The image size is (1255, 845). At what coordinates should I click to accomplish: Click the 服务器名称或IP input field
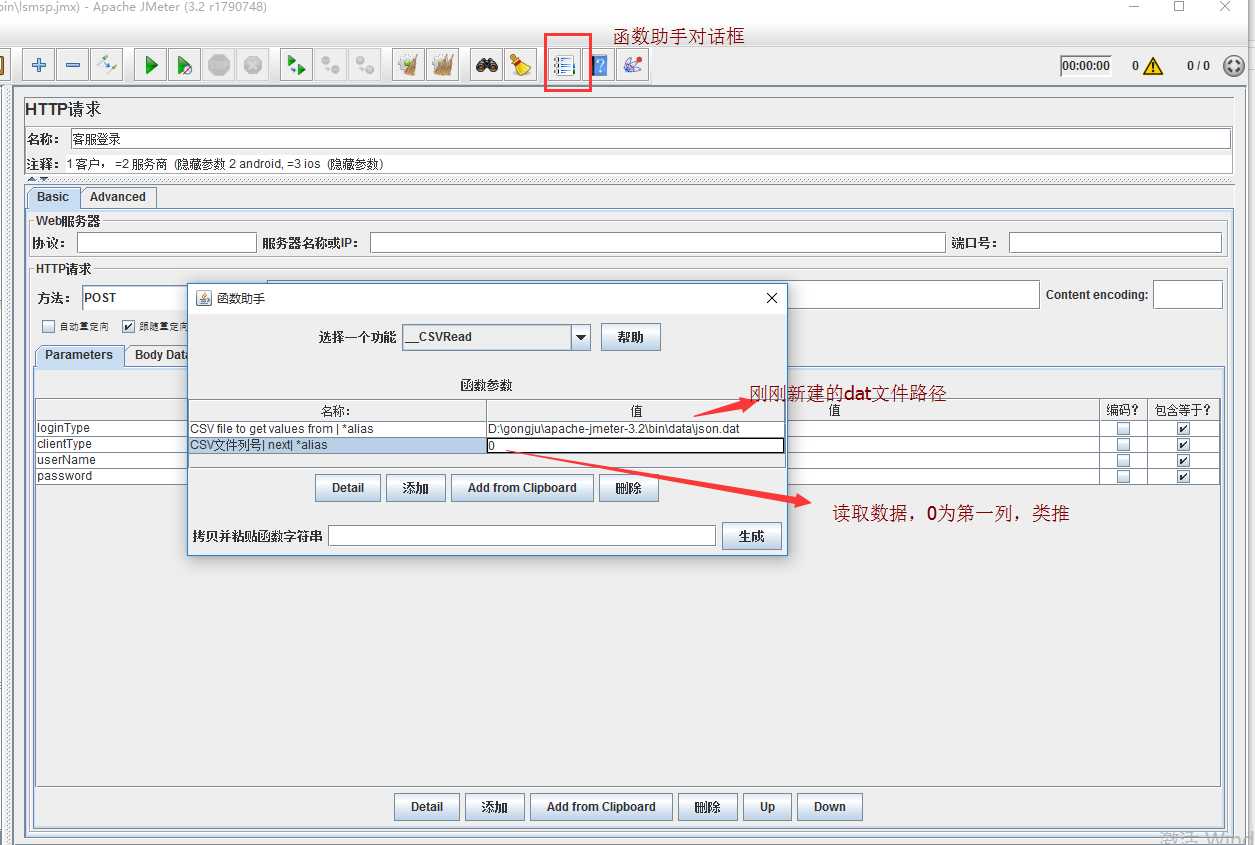657,243
